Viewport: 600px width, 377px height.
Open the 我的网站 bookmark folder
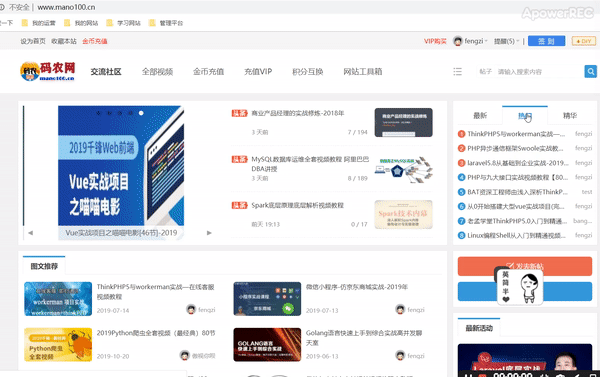point(81,23)
